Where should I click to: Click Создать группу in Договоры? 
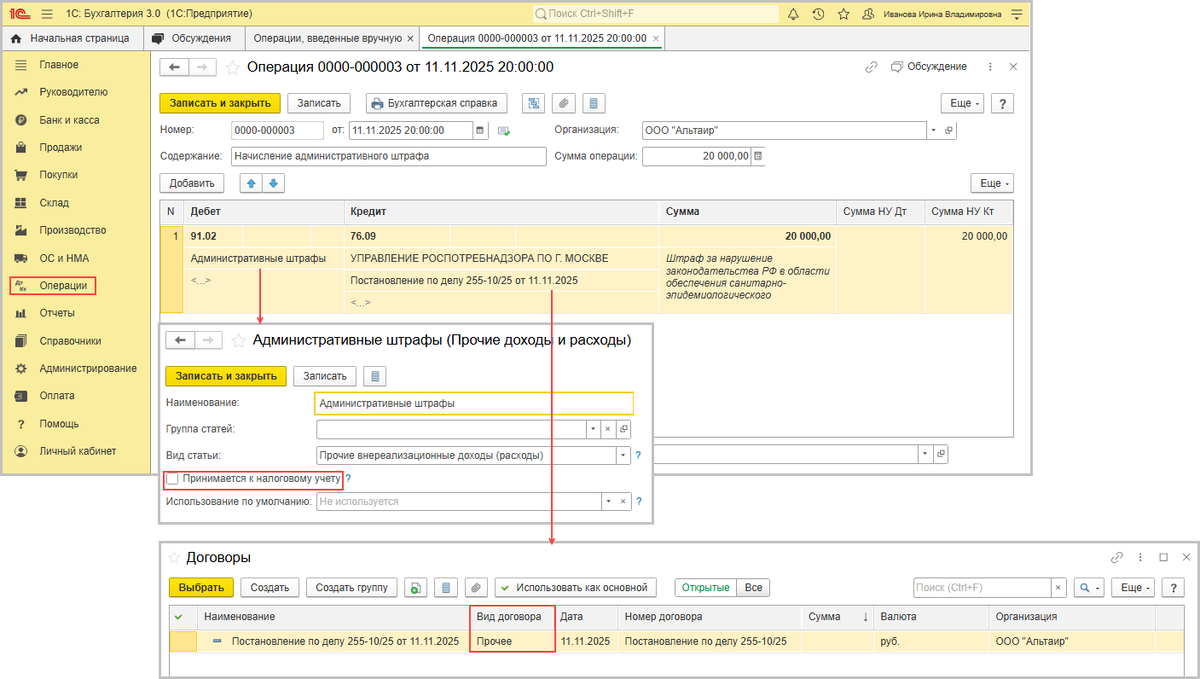coord(352,588)
